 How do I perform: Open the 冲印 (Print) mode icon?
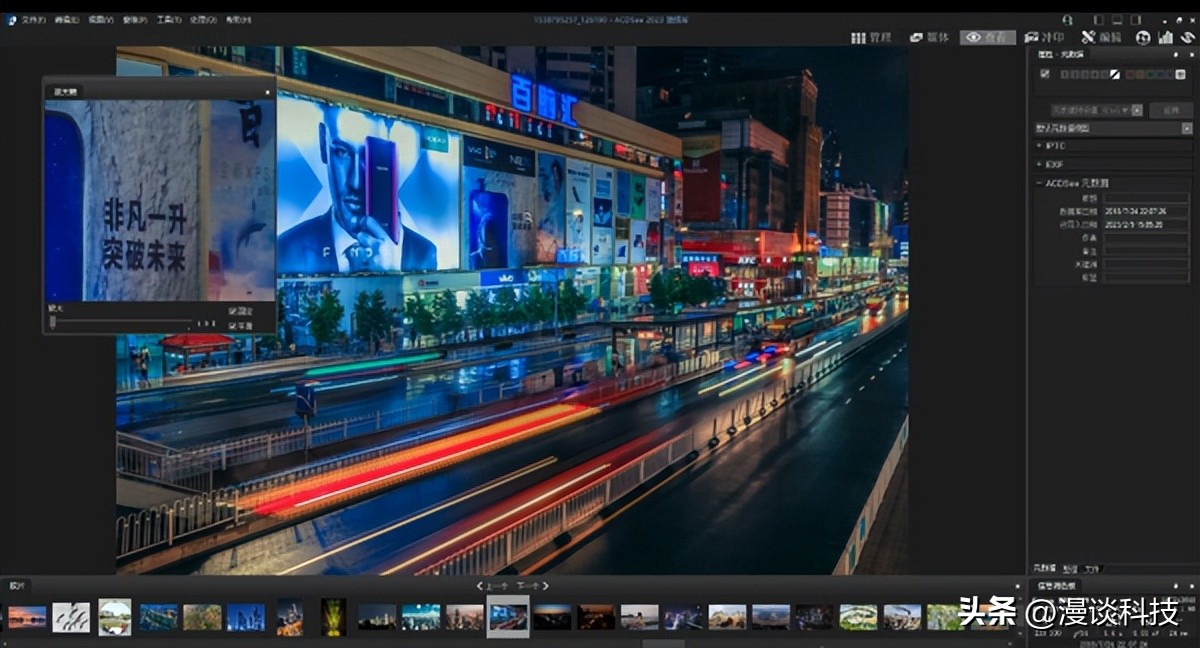click(1033, 38)
